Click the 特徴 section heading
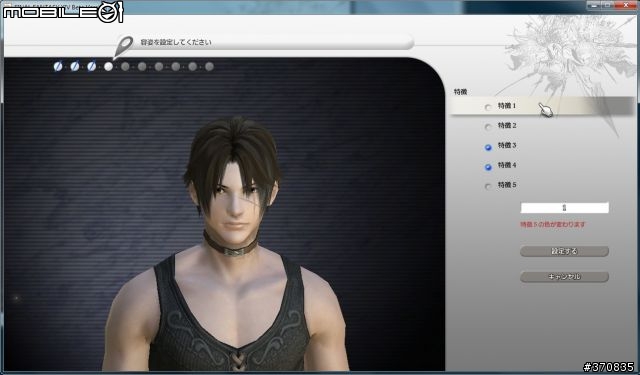Viewport: 640px width, 375px height. coord(460,92)
